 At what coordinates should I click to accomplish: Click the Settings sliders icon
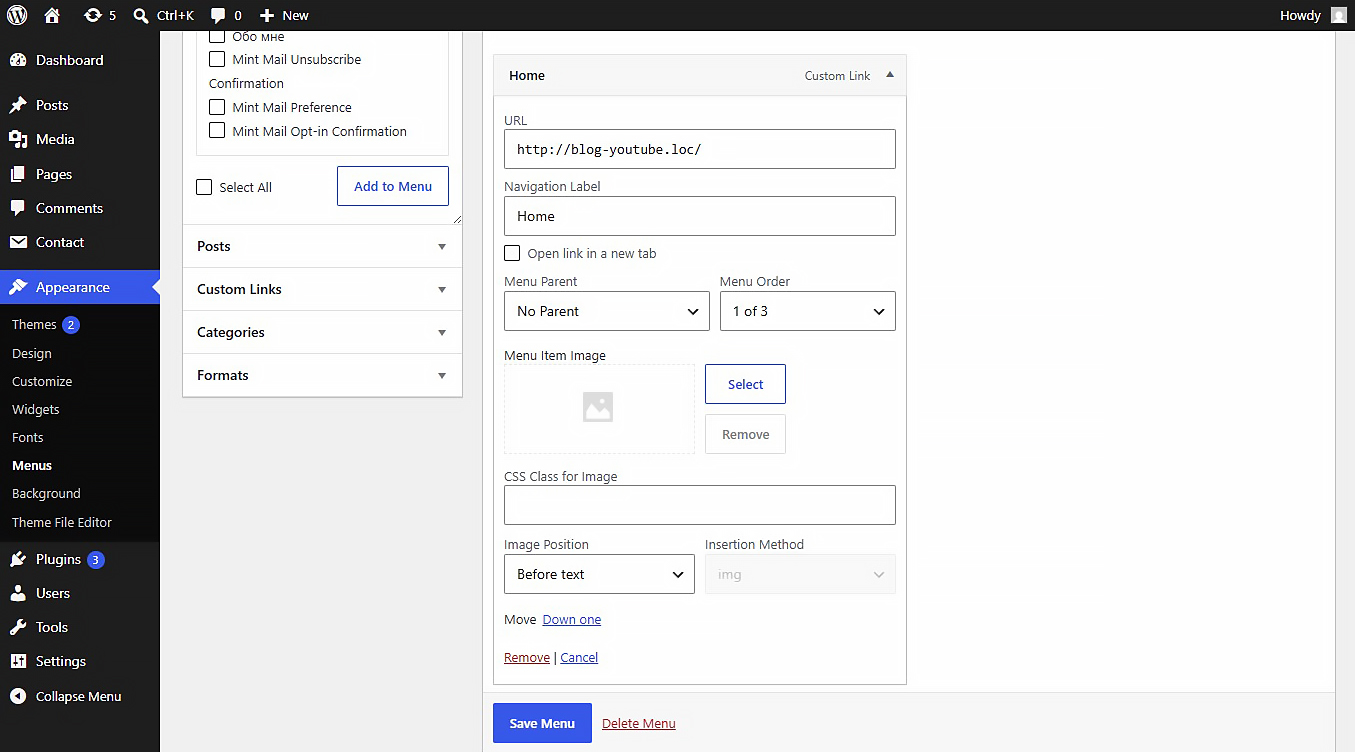[x=18, y=661]
